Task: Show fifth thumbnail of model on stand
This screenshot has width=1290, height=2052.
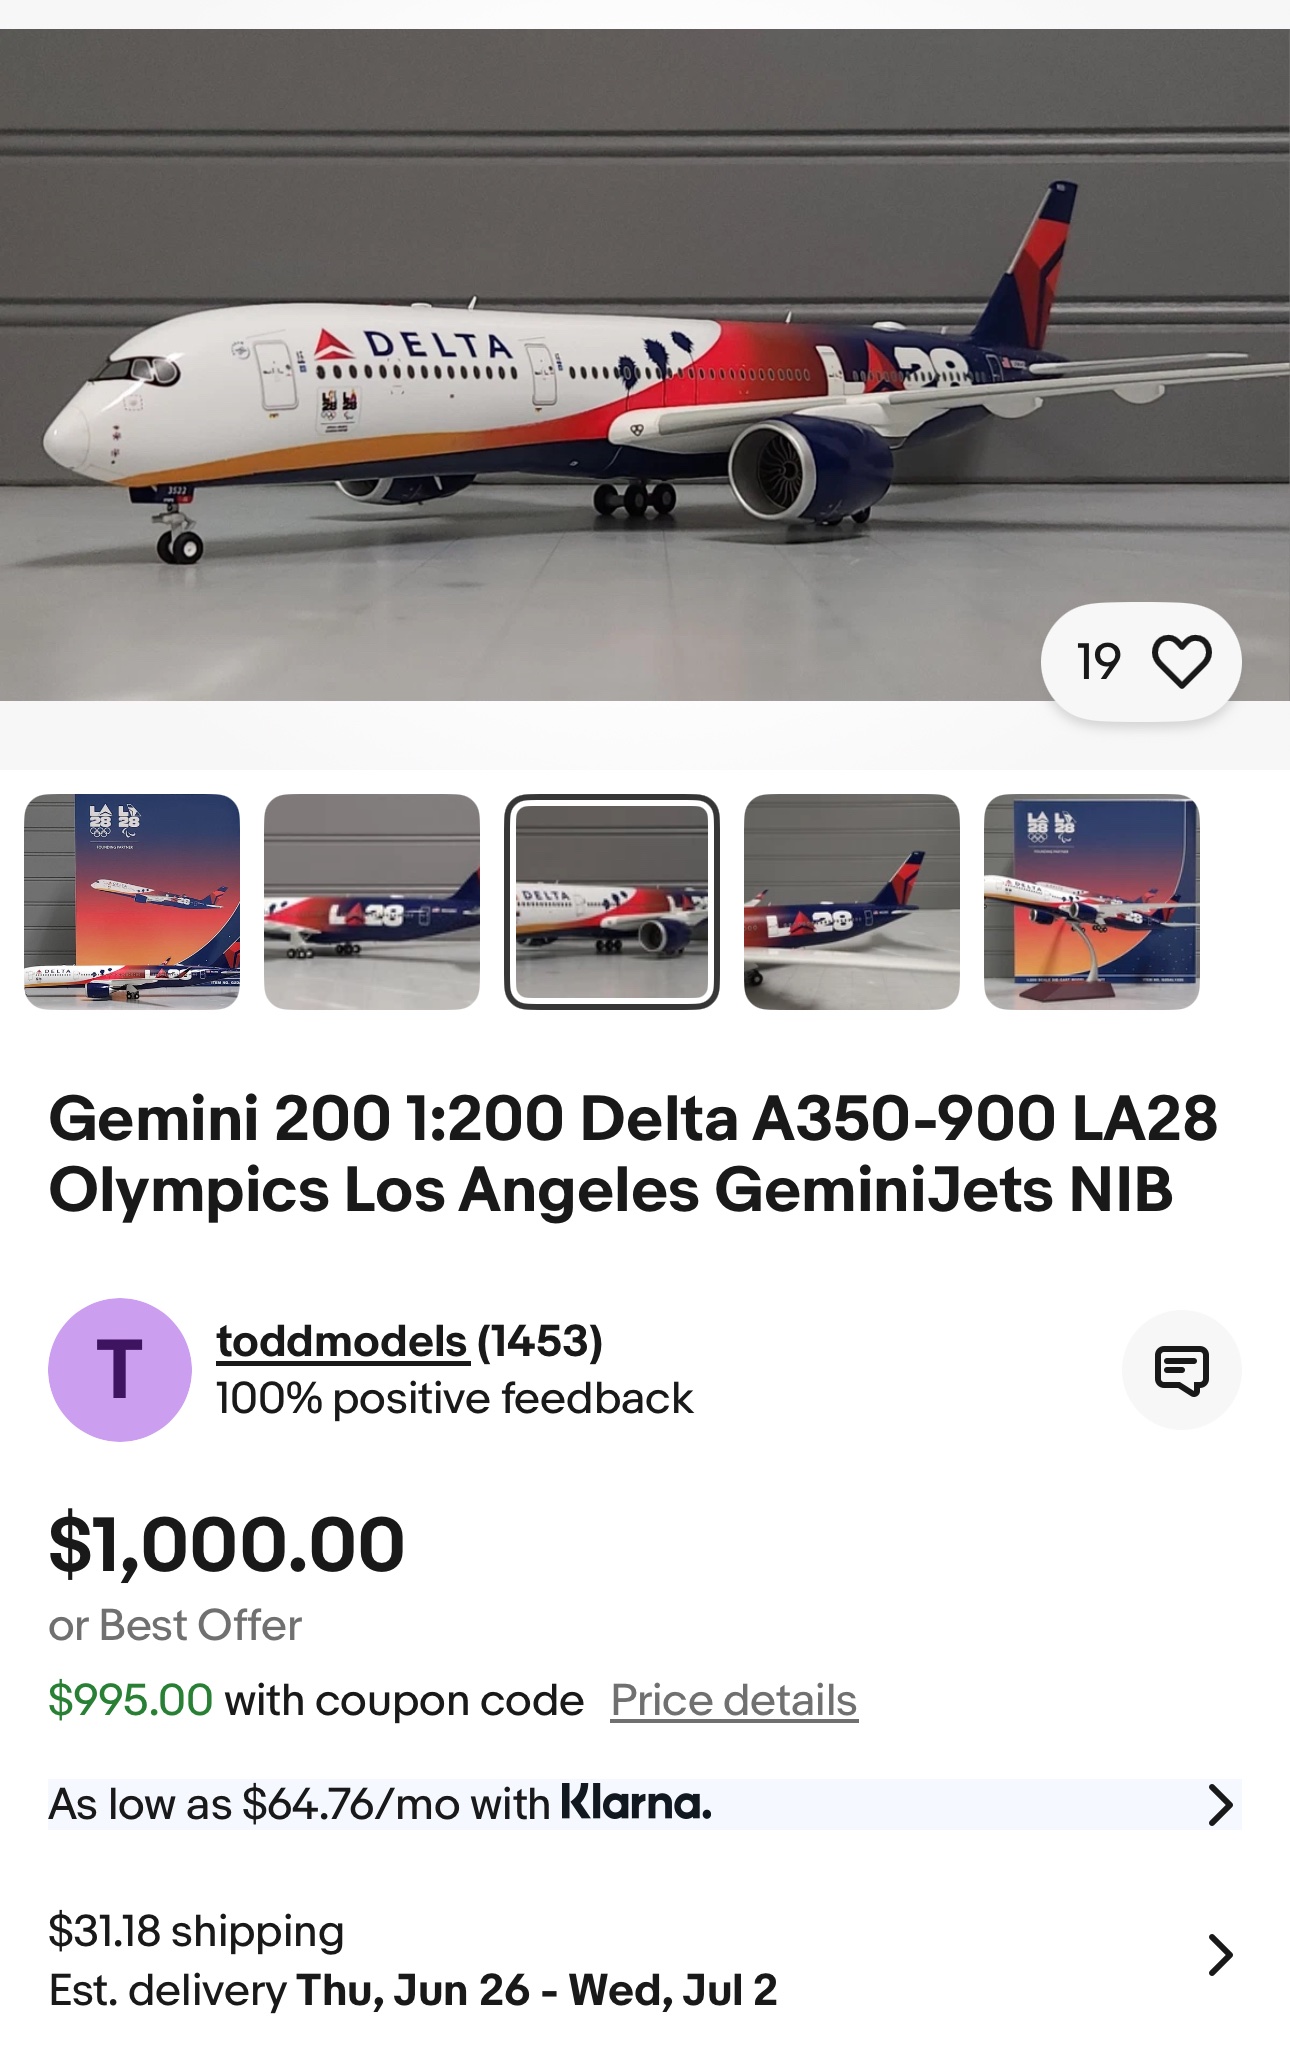Action: click(1092, 902)
